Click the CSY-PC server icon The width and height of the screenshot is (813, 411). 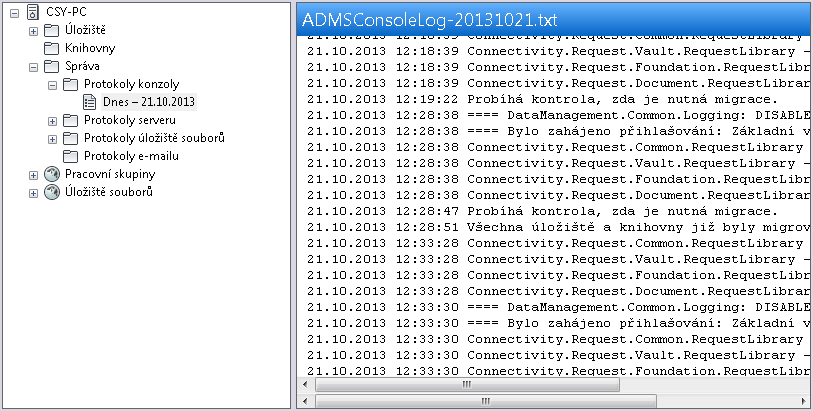point(33,12)
